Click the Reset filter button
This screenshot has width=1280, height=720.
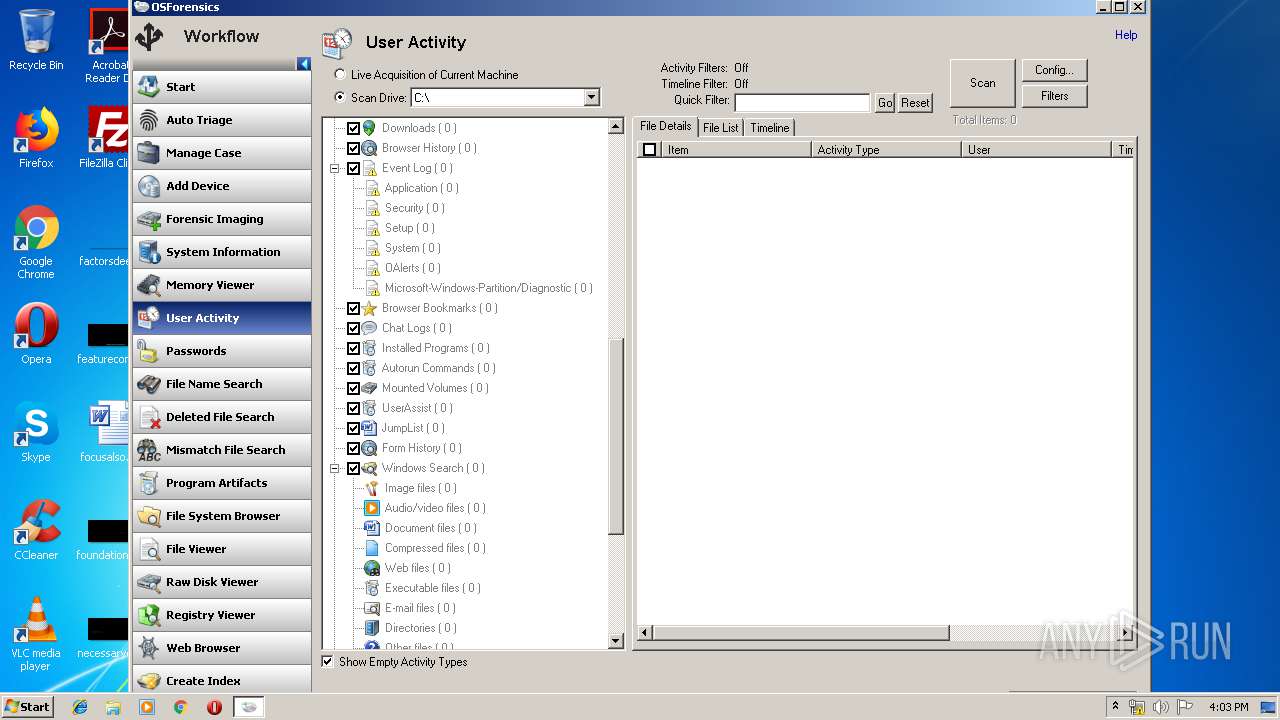click(x=915, y=103)
